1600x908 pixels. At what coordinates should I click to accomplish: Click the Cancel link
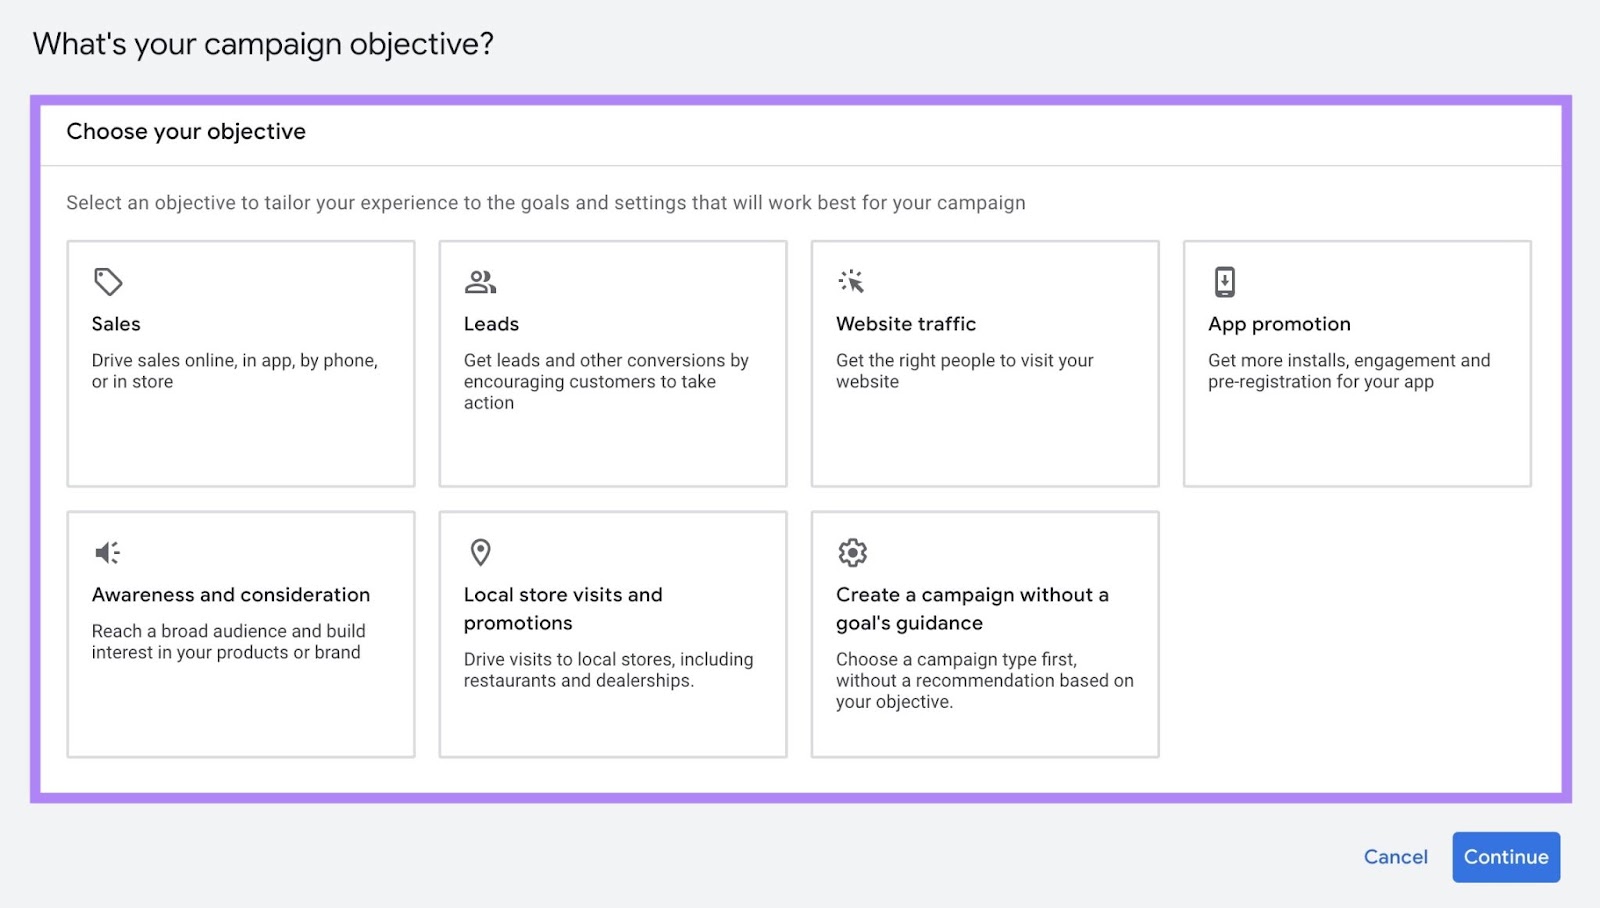coord(1396,857)
